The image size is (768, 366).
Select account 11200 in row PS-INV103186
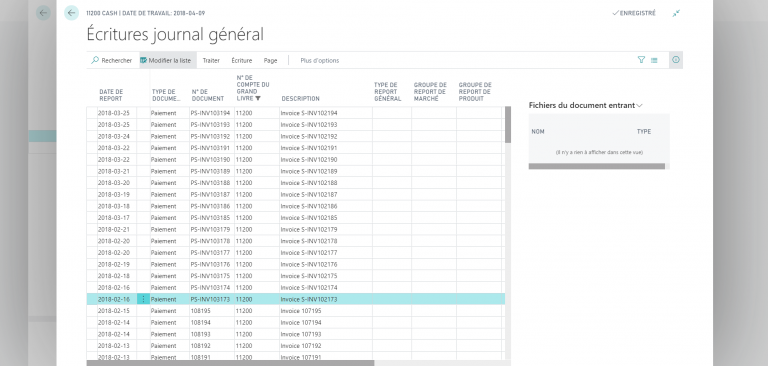click(257, 206)
